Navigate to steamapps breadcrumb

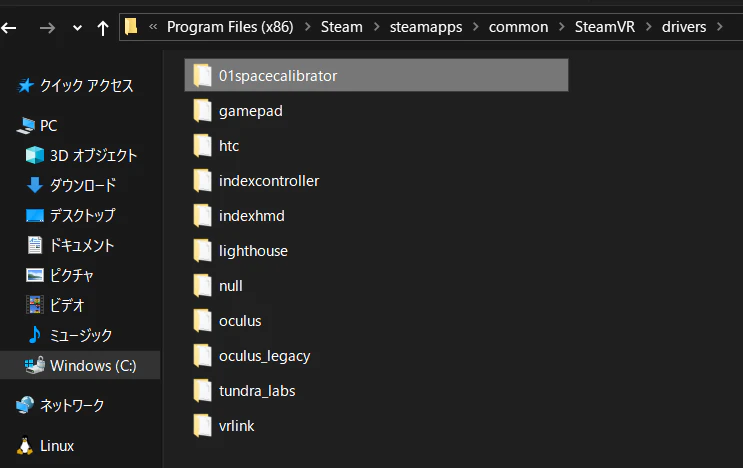(426, 27)
